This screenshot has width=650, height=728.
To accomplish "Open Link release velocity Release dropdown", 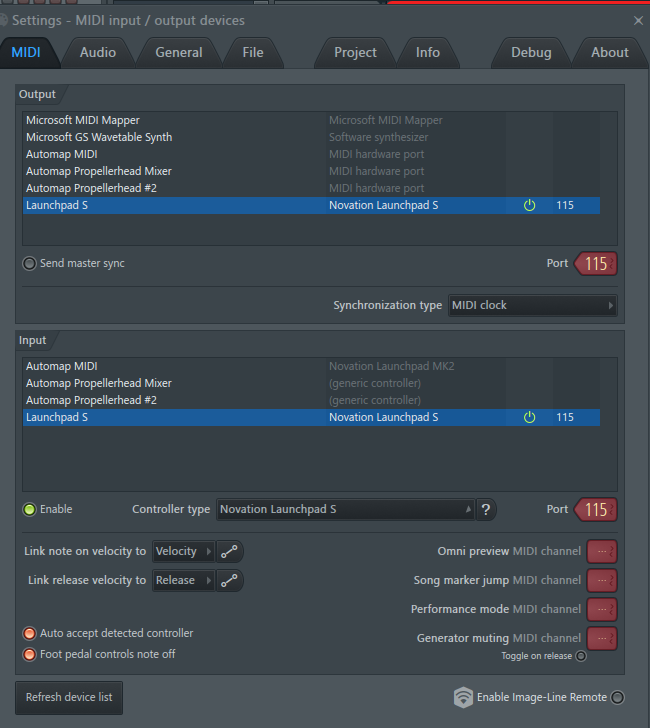I will (183, 580).
